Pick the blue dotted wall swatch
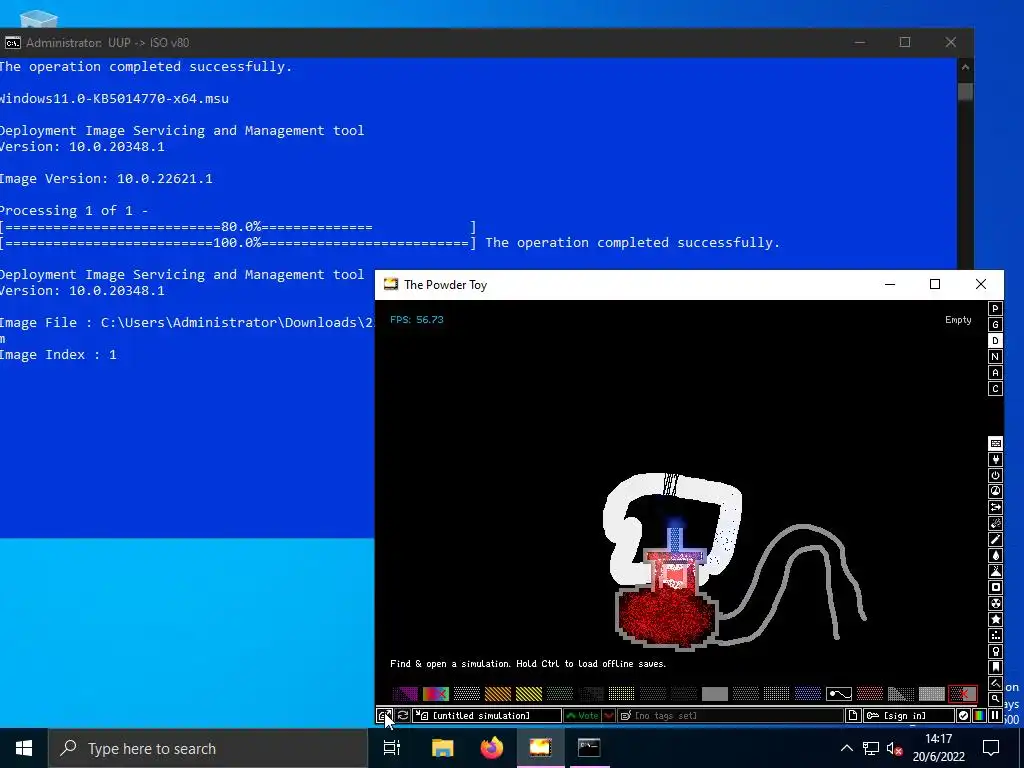 (808, 694)
